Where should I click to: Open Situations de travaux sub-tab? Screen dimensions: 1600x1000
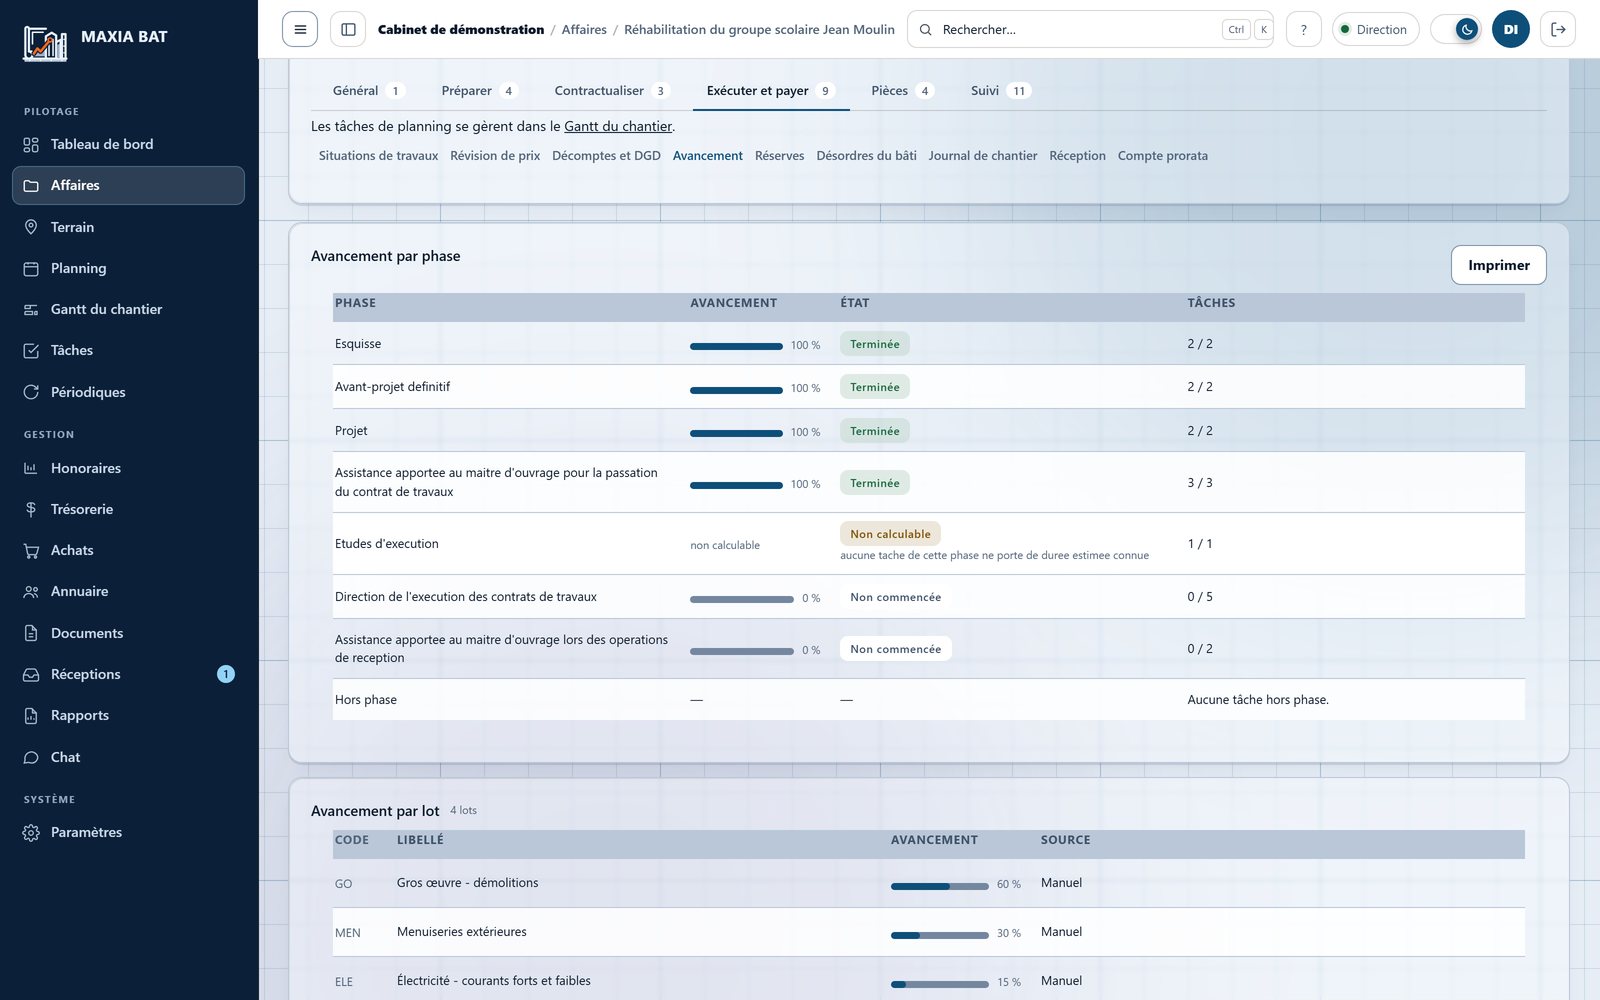coord(378,156)
